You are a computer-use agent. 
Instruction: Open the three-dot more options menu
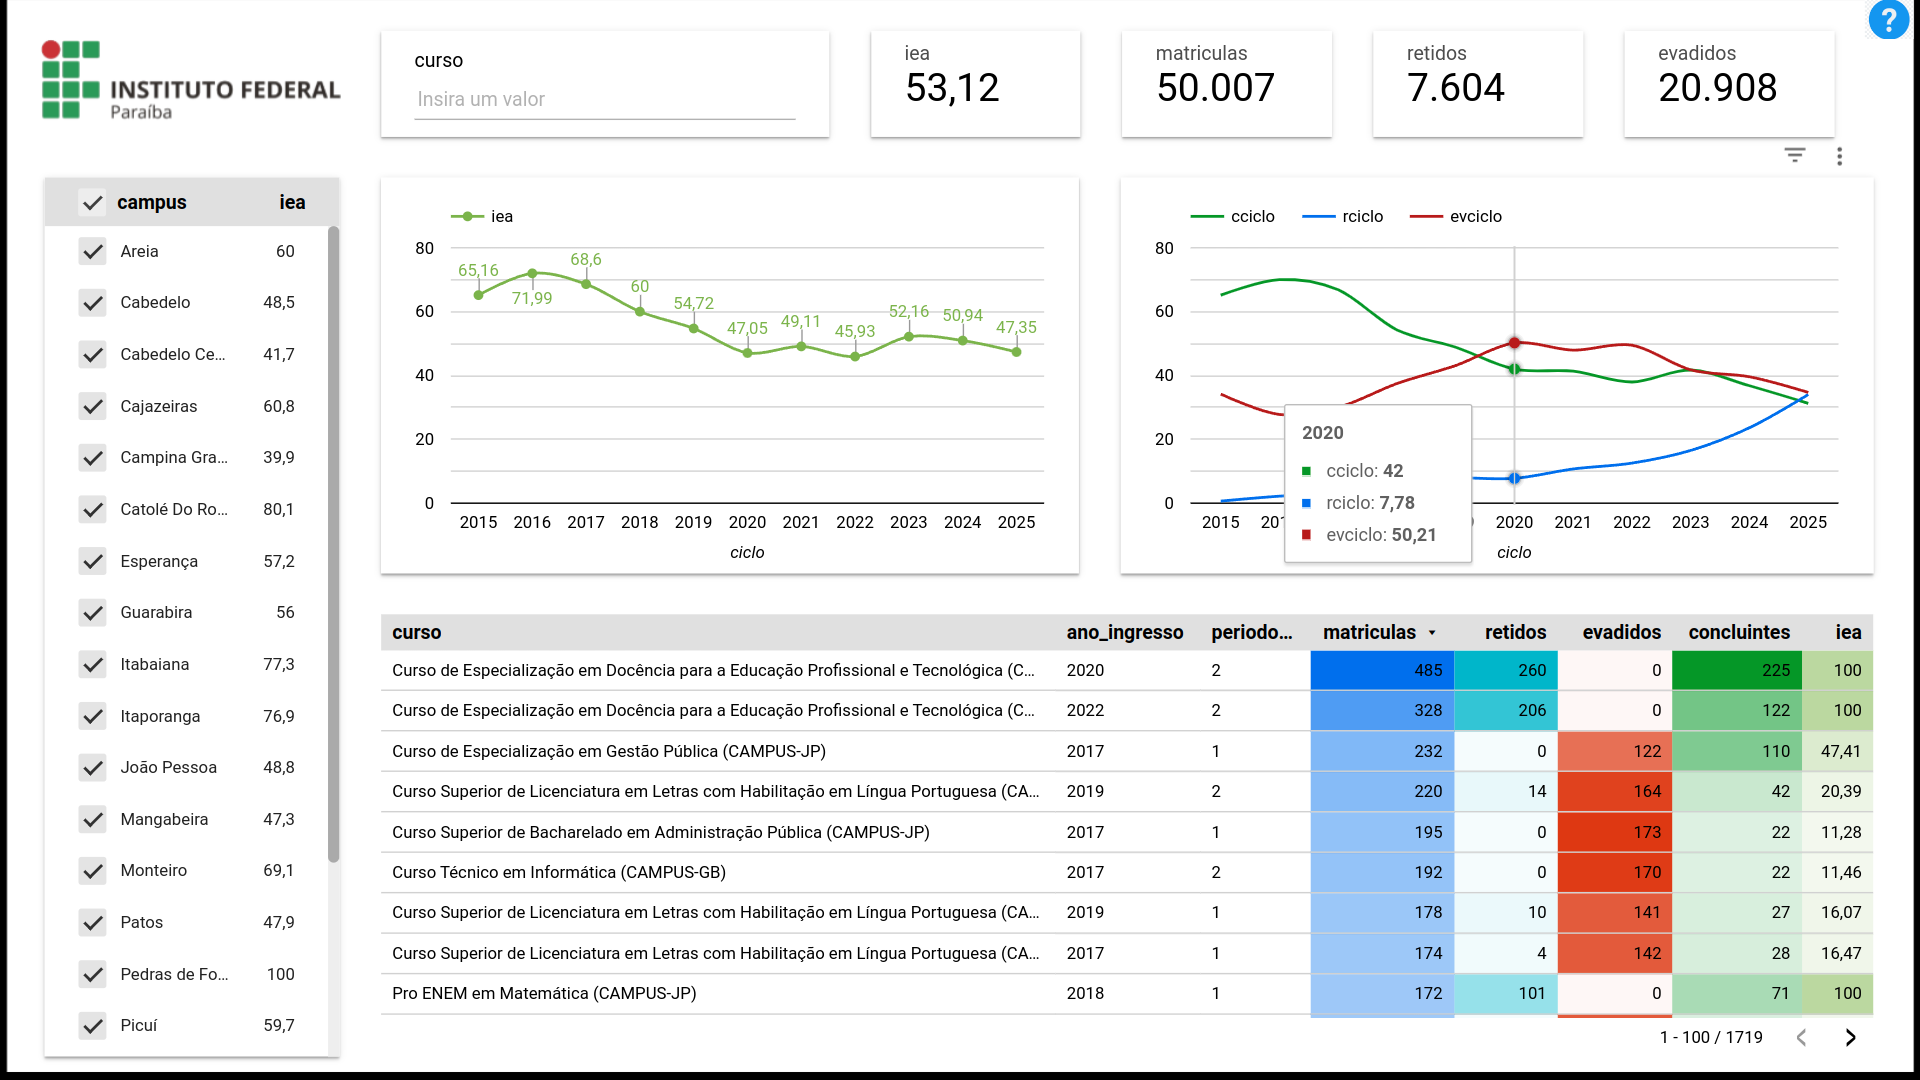(1839, 156)
